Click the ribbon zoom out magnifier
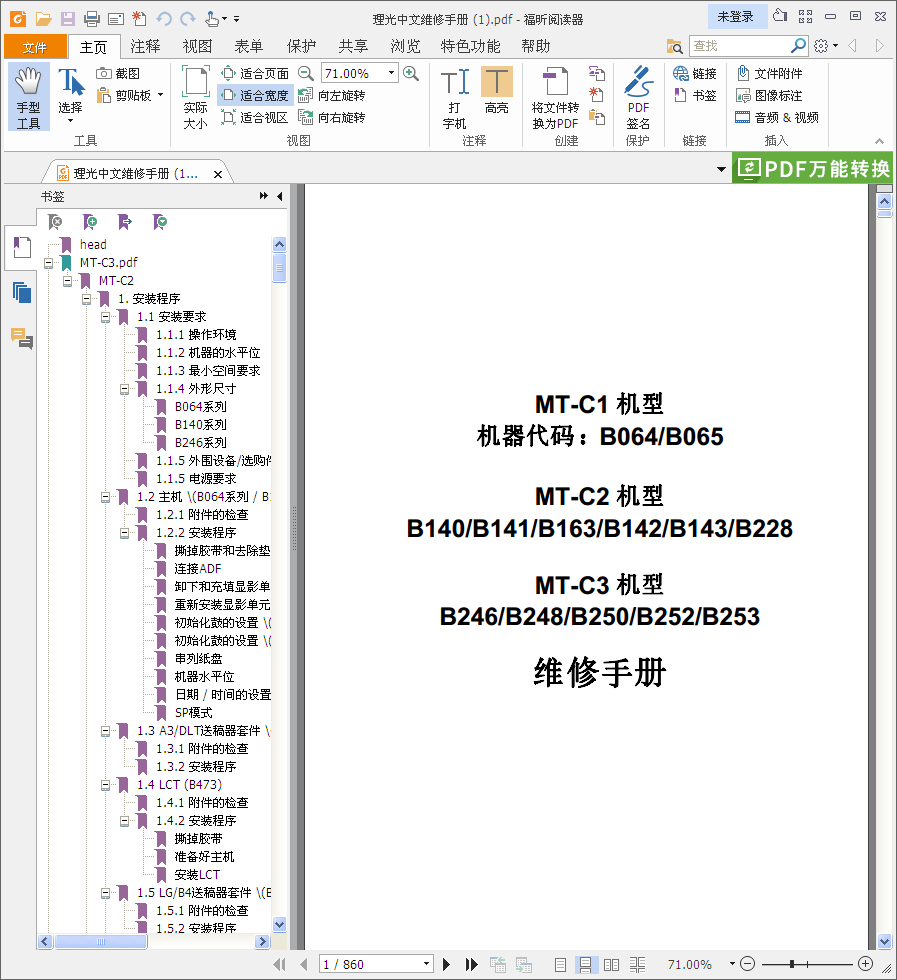The width and height of the screenshot is (897, 980). click(x=306, y=74)
